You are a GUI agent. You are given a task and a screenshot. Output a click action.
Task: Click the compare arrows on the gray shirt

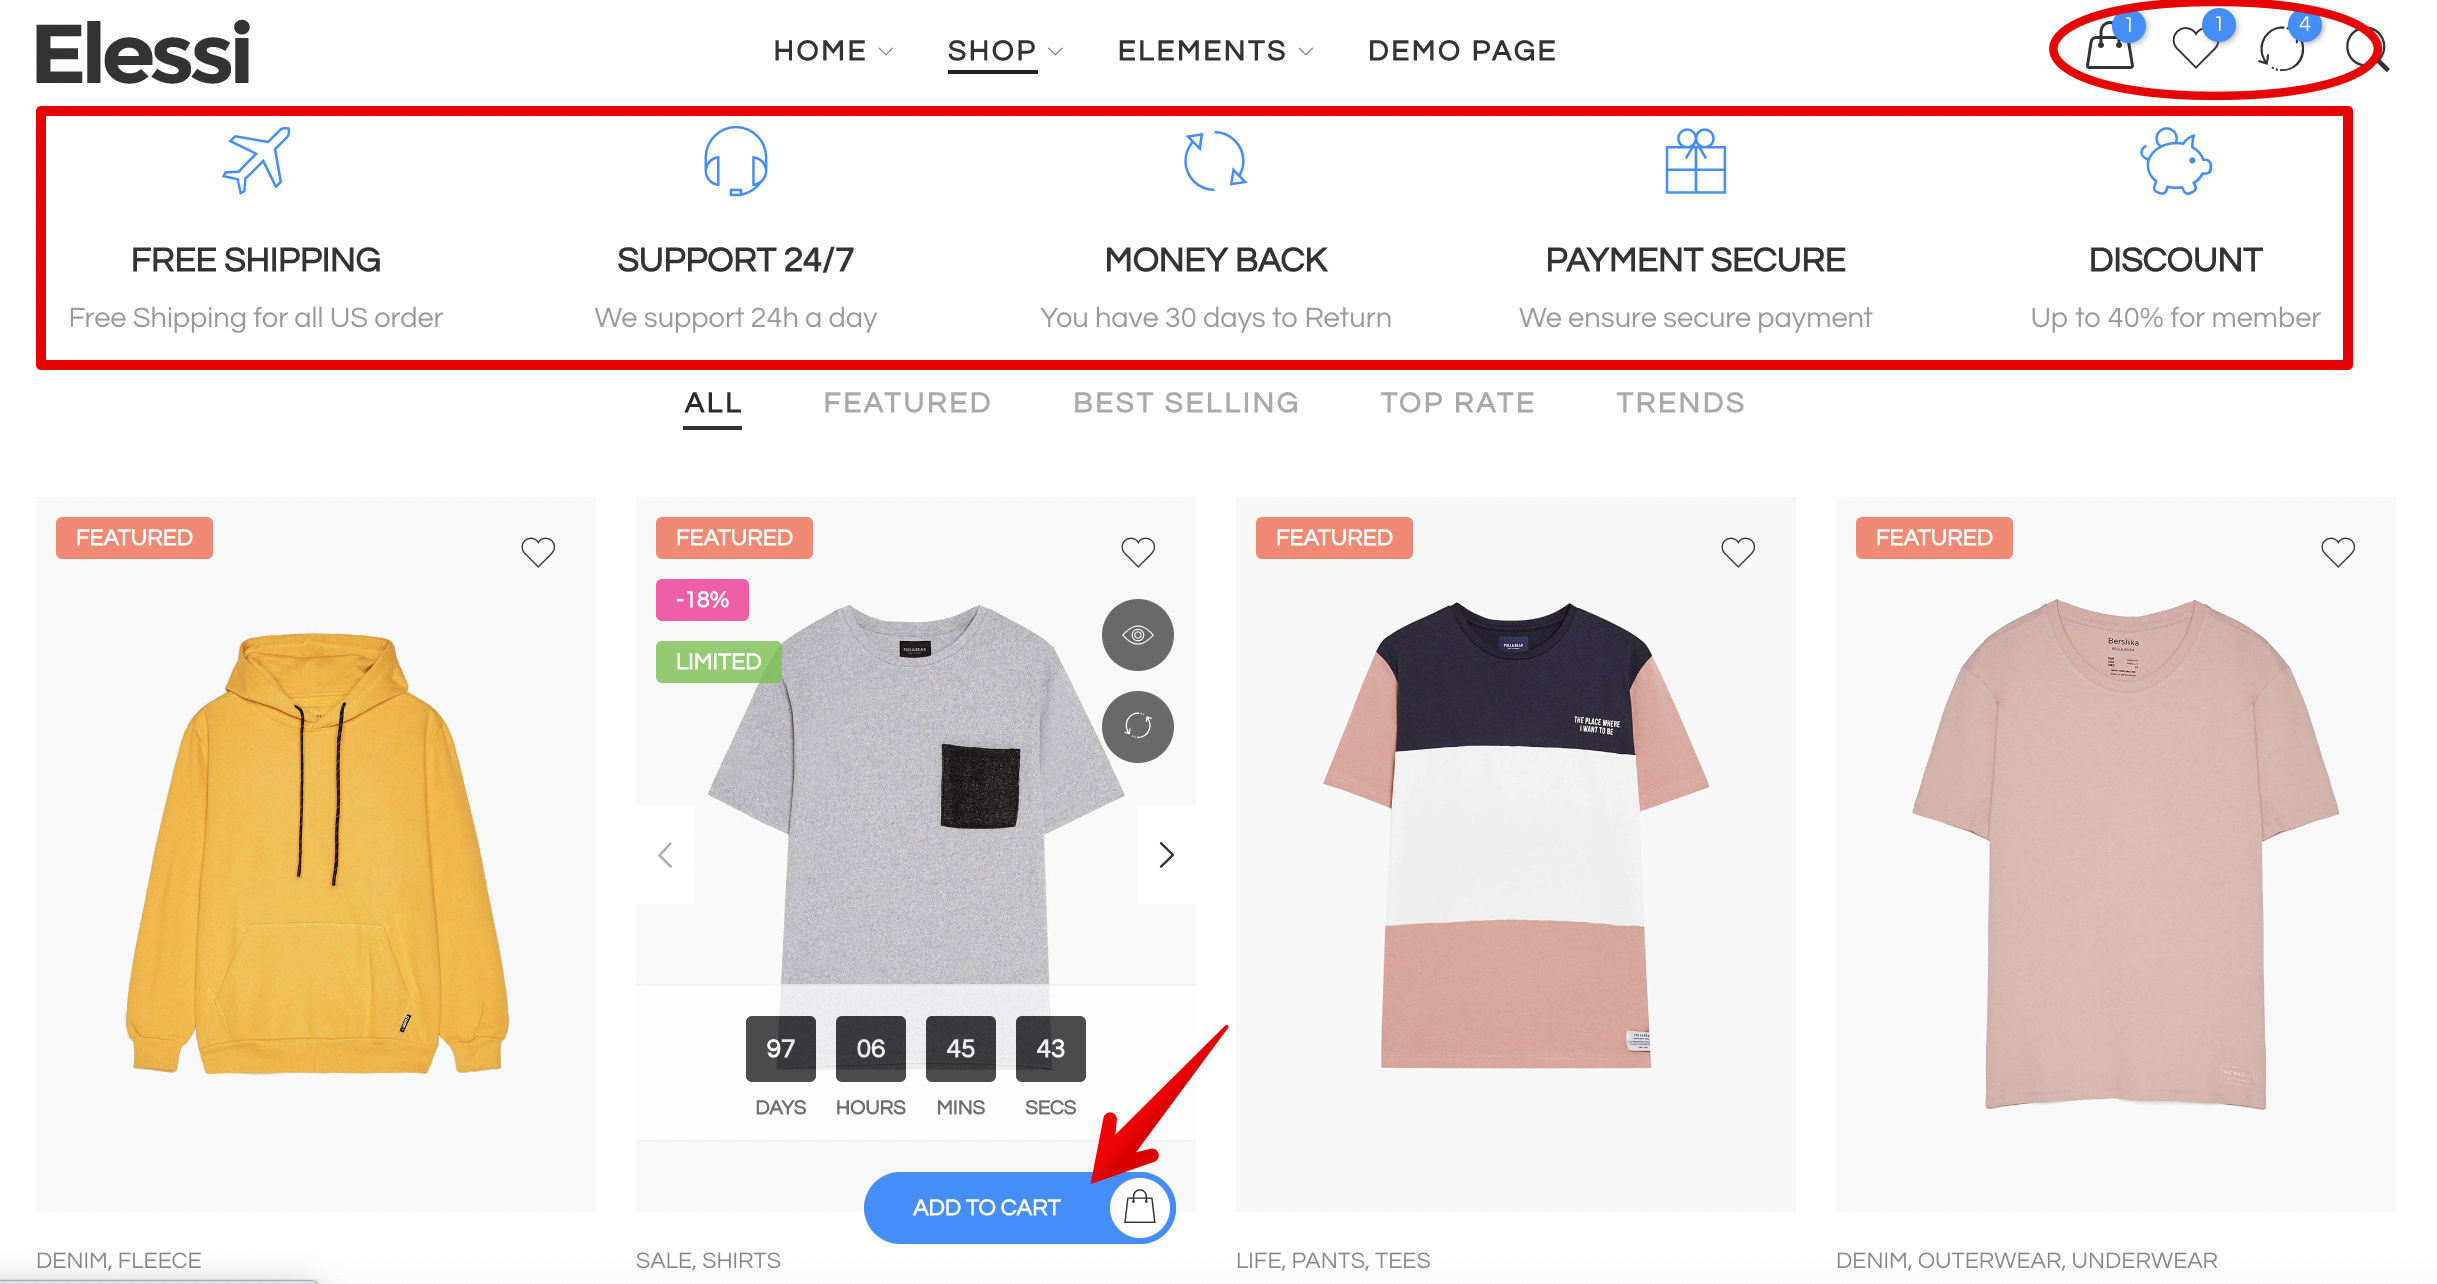(x=1137, y=727)
